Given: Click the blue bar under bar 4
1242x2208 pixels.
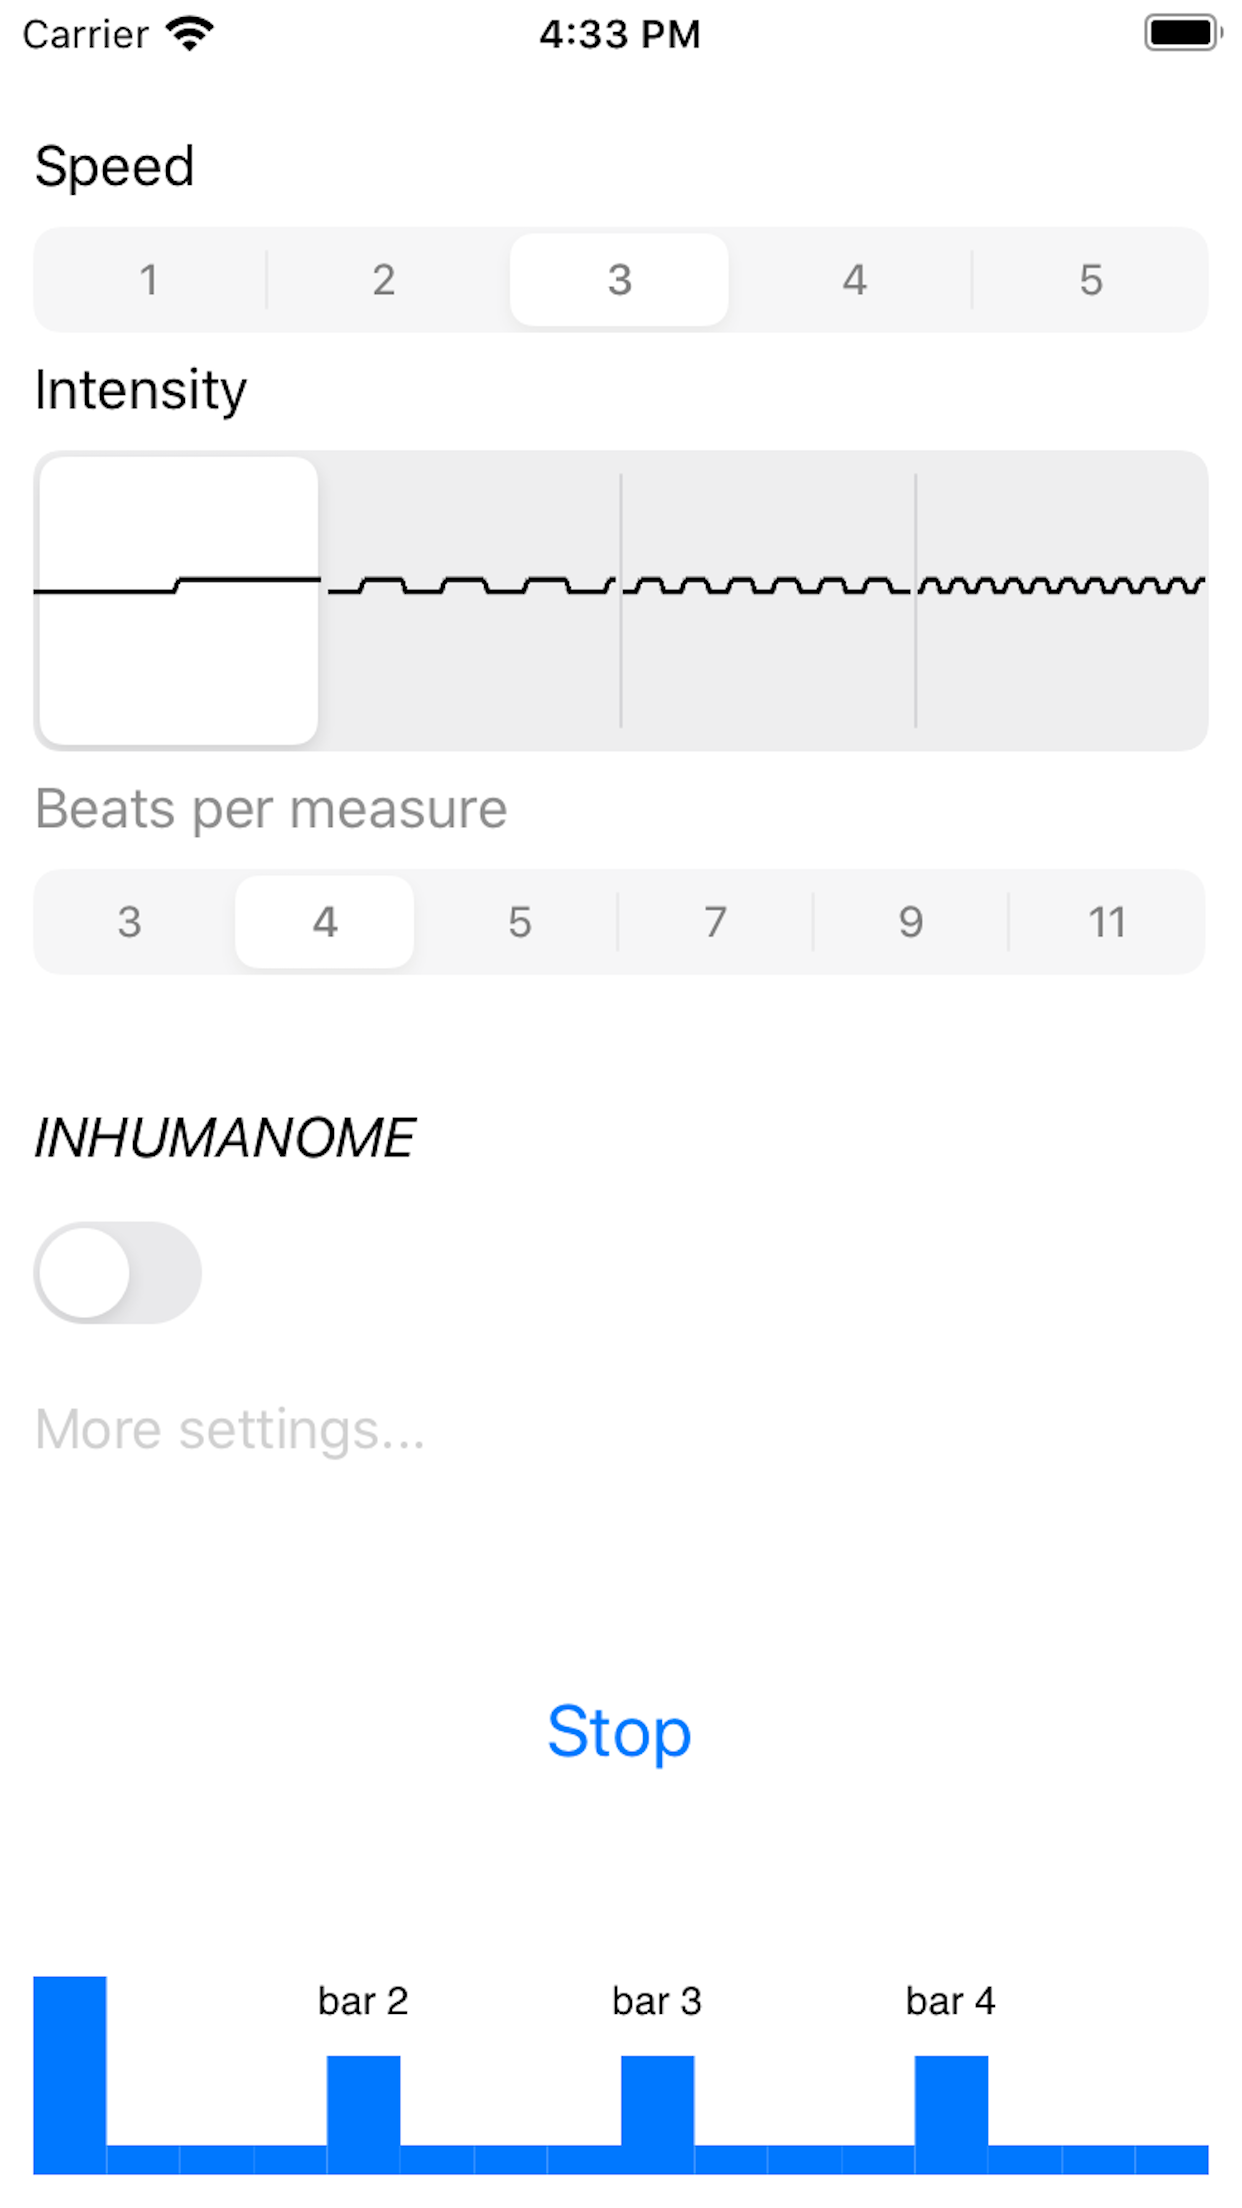Looking at the screenshot, I should (x=951, y=2114).
